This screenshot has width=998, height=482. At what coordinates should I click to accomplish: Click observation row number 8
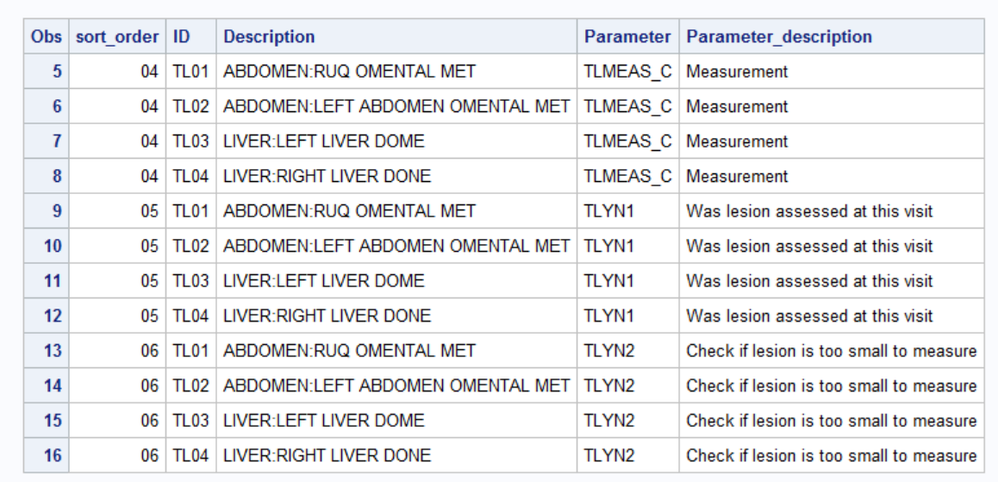point(56,177)
